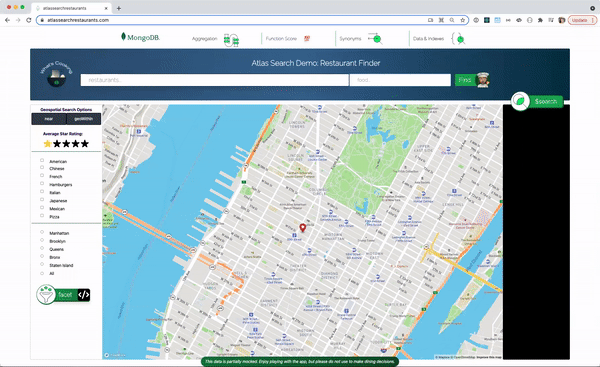
Task: Switch to the geoWithin search option
Action: [83, 119]
